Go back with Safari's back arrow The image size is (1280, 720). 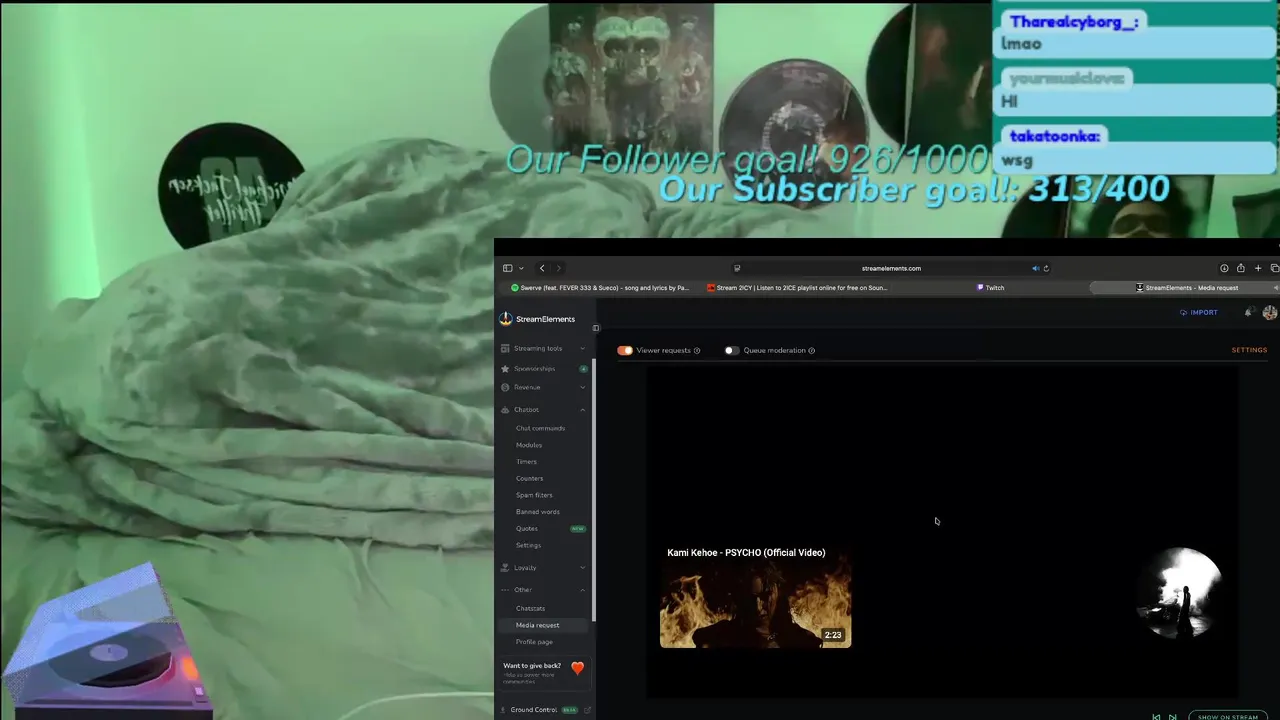542,268
